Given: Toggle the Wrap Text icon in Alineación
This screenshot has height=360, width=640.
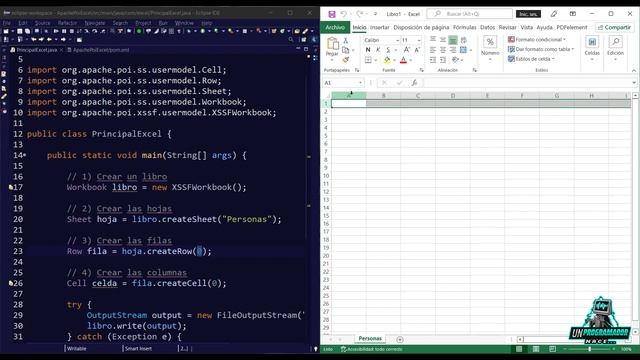Looking at the screenshot, I should 464,40.
